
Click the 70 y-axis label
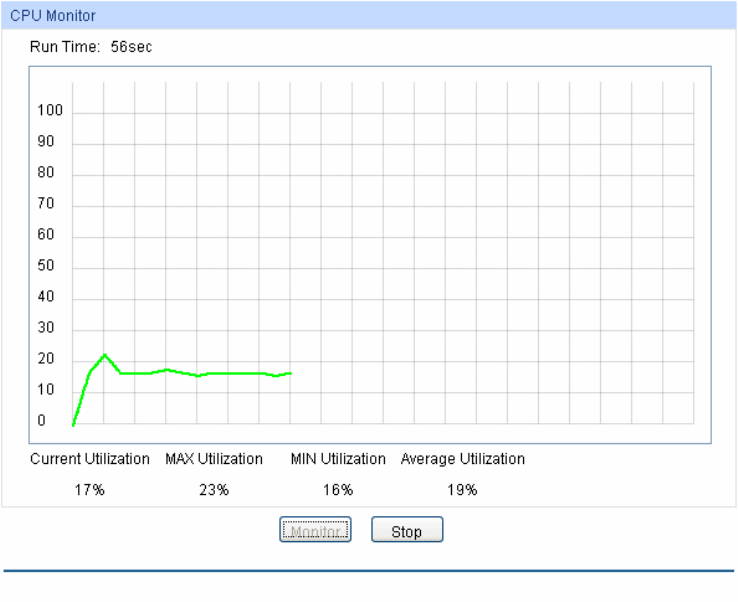click(x=46, y=203)
